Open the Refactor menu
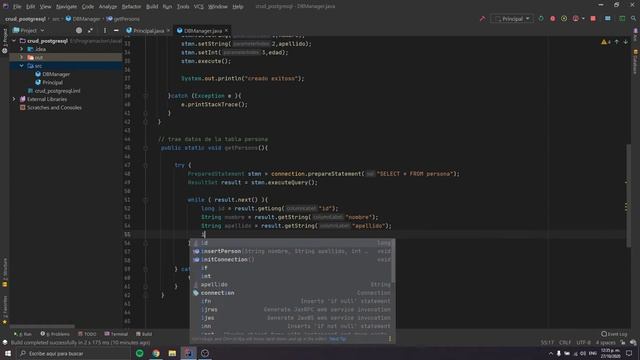The height and width of the screenshot is (360, 640). tap(131, 7)
